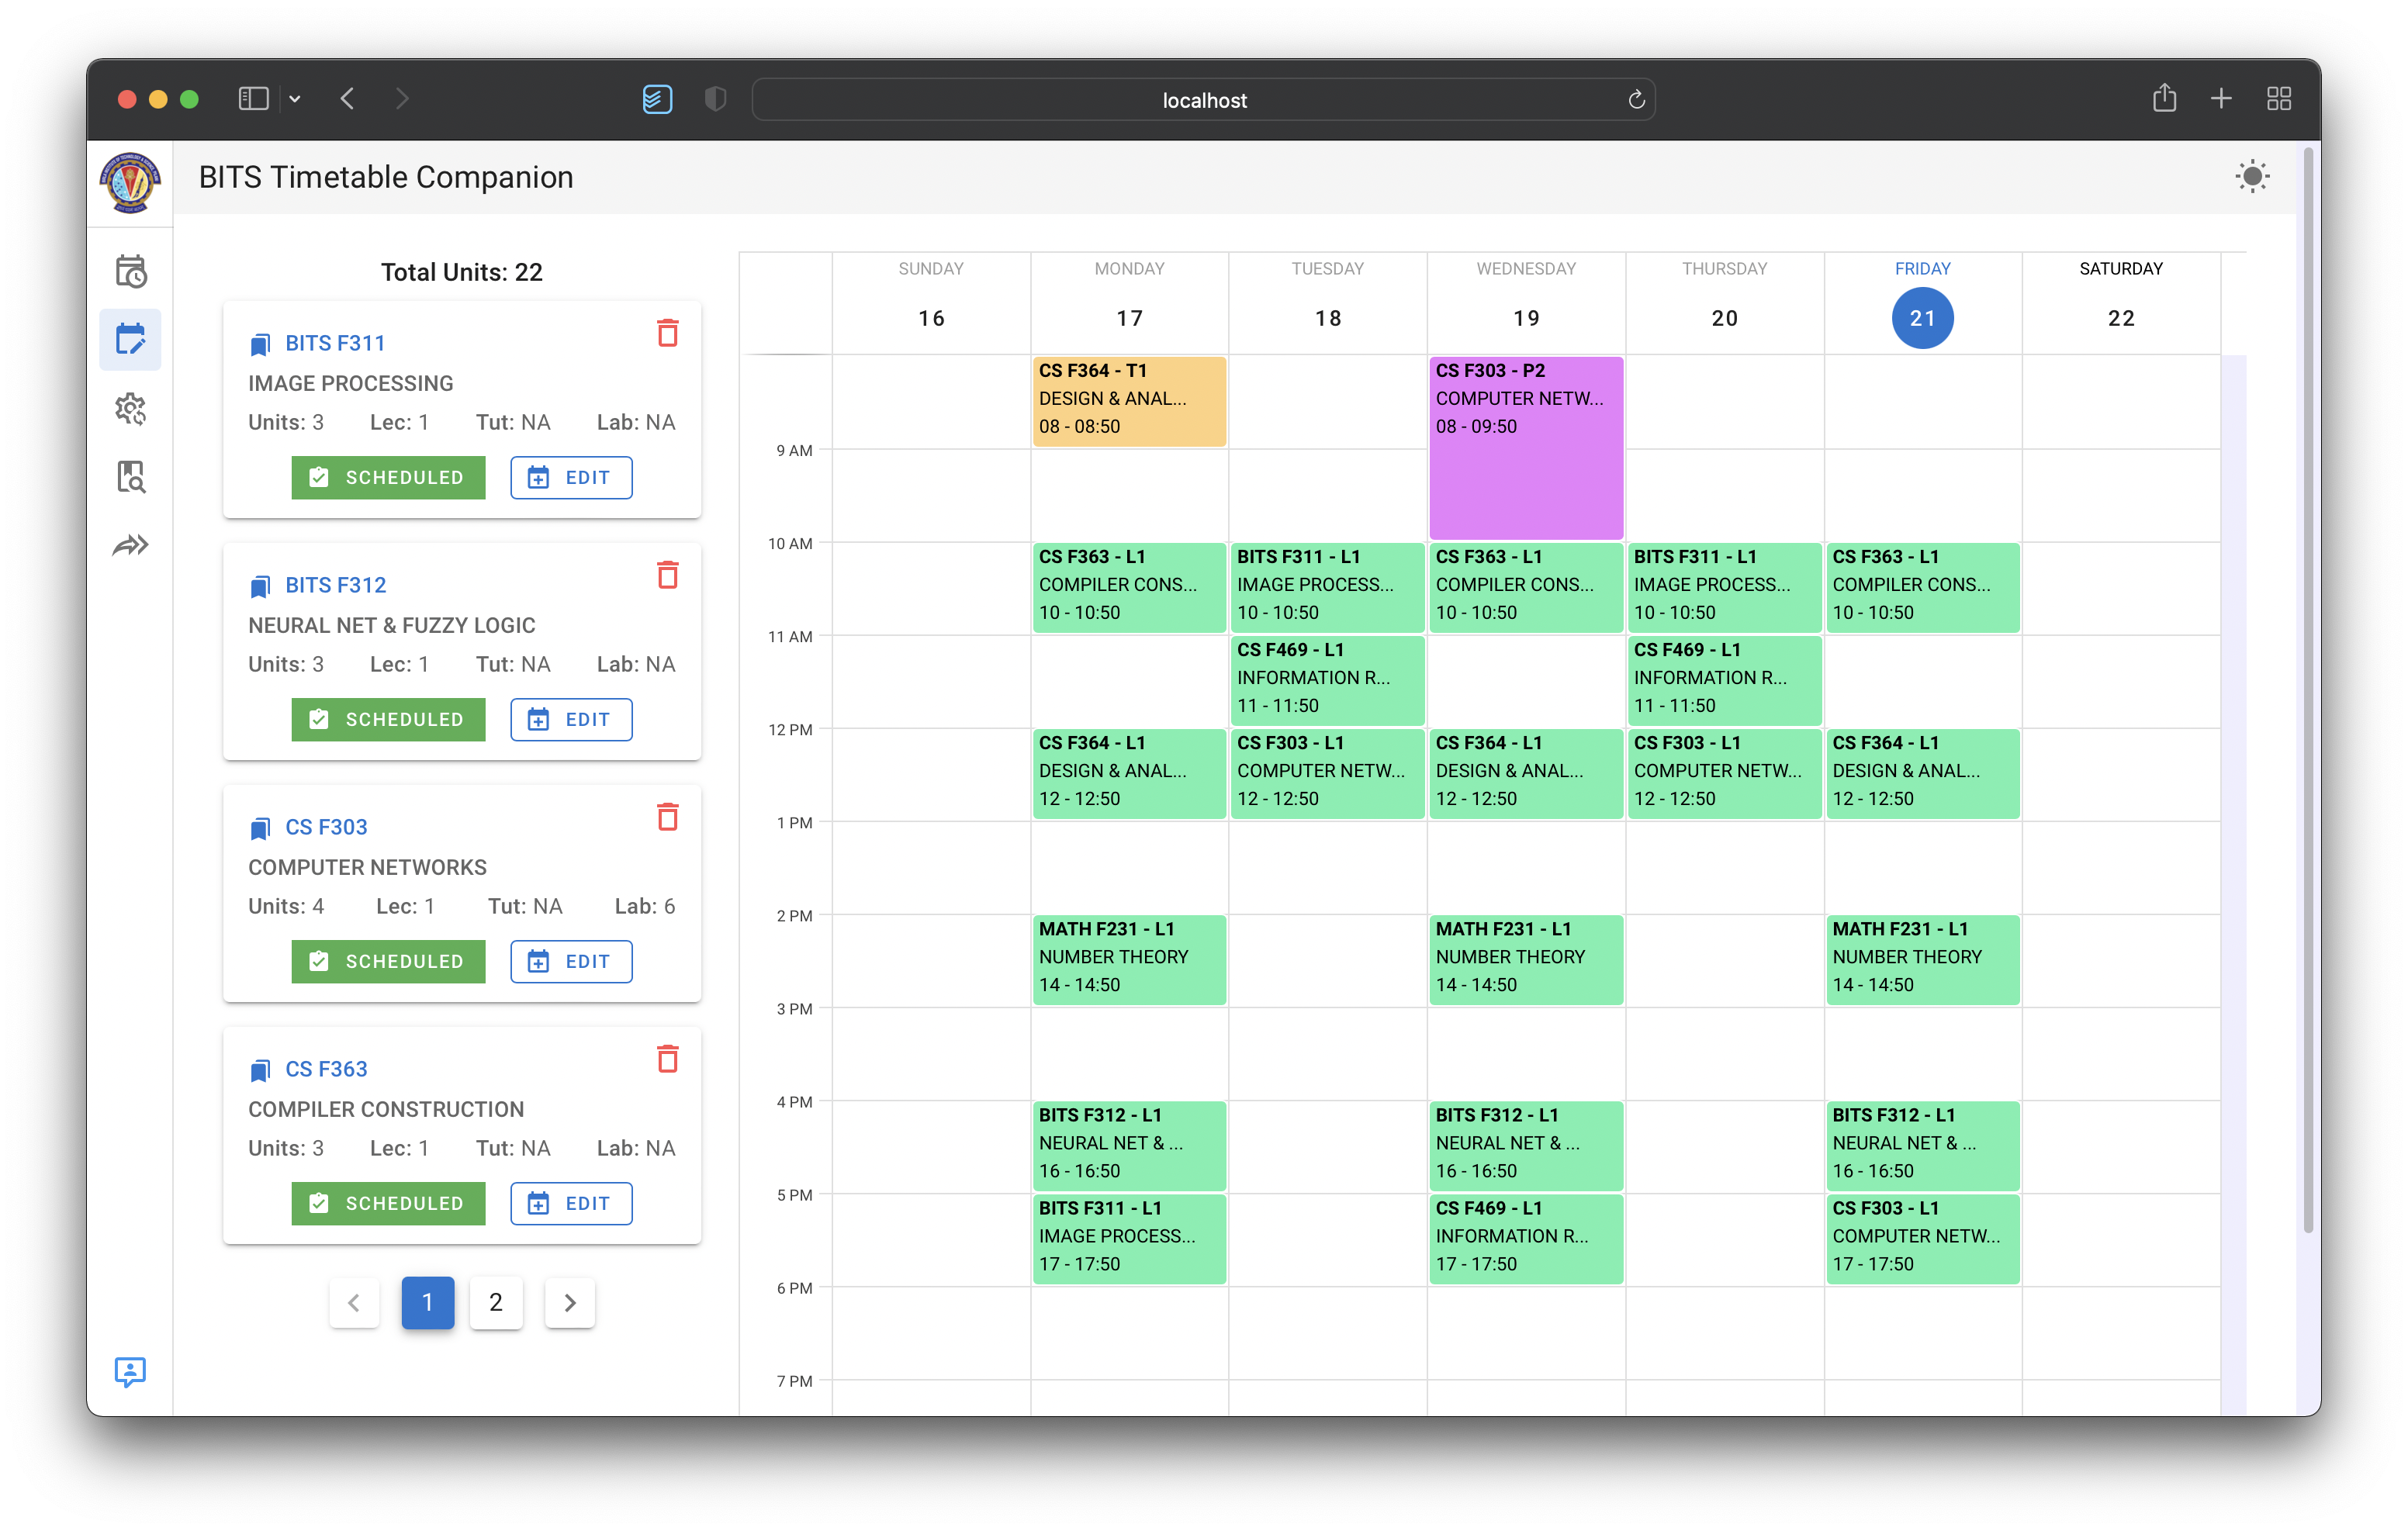
Task: Toggle SCHEDULED status for CS F363
Action: [x=388, y=1203]
